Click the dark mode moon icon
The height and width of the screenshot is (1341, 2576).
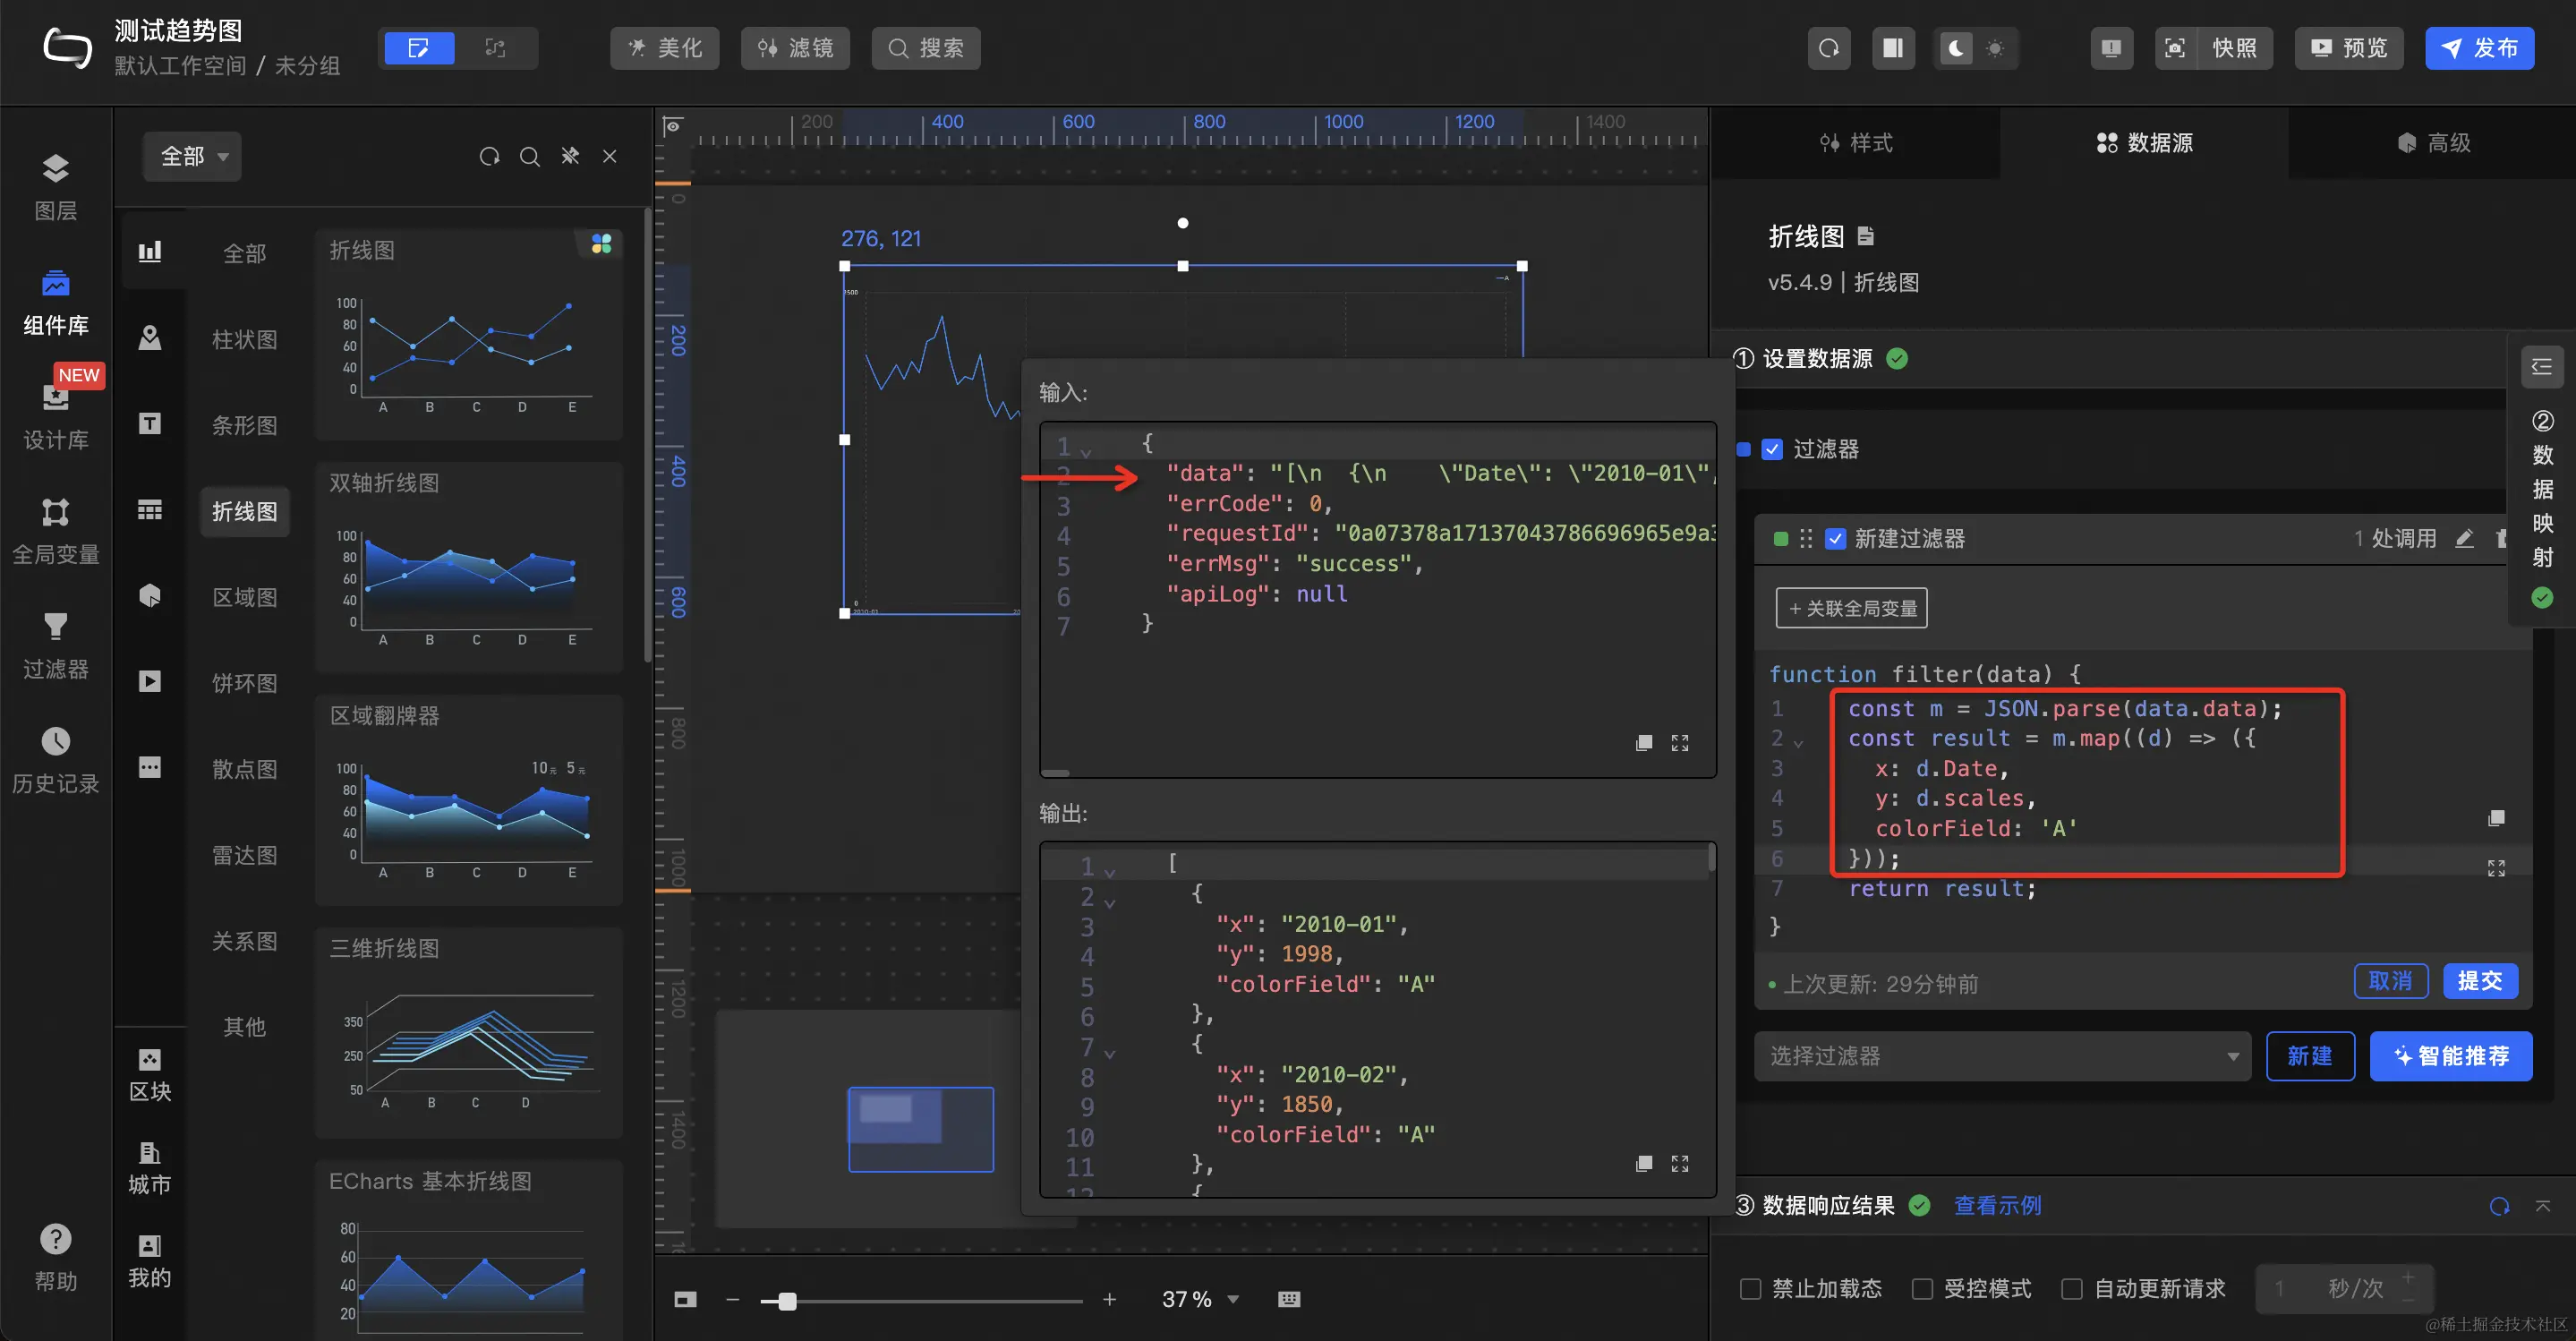coord(1955,48)
